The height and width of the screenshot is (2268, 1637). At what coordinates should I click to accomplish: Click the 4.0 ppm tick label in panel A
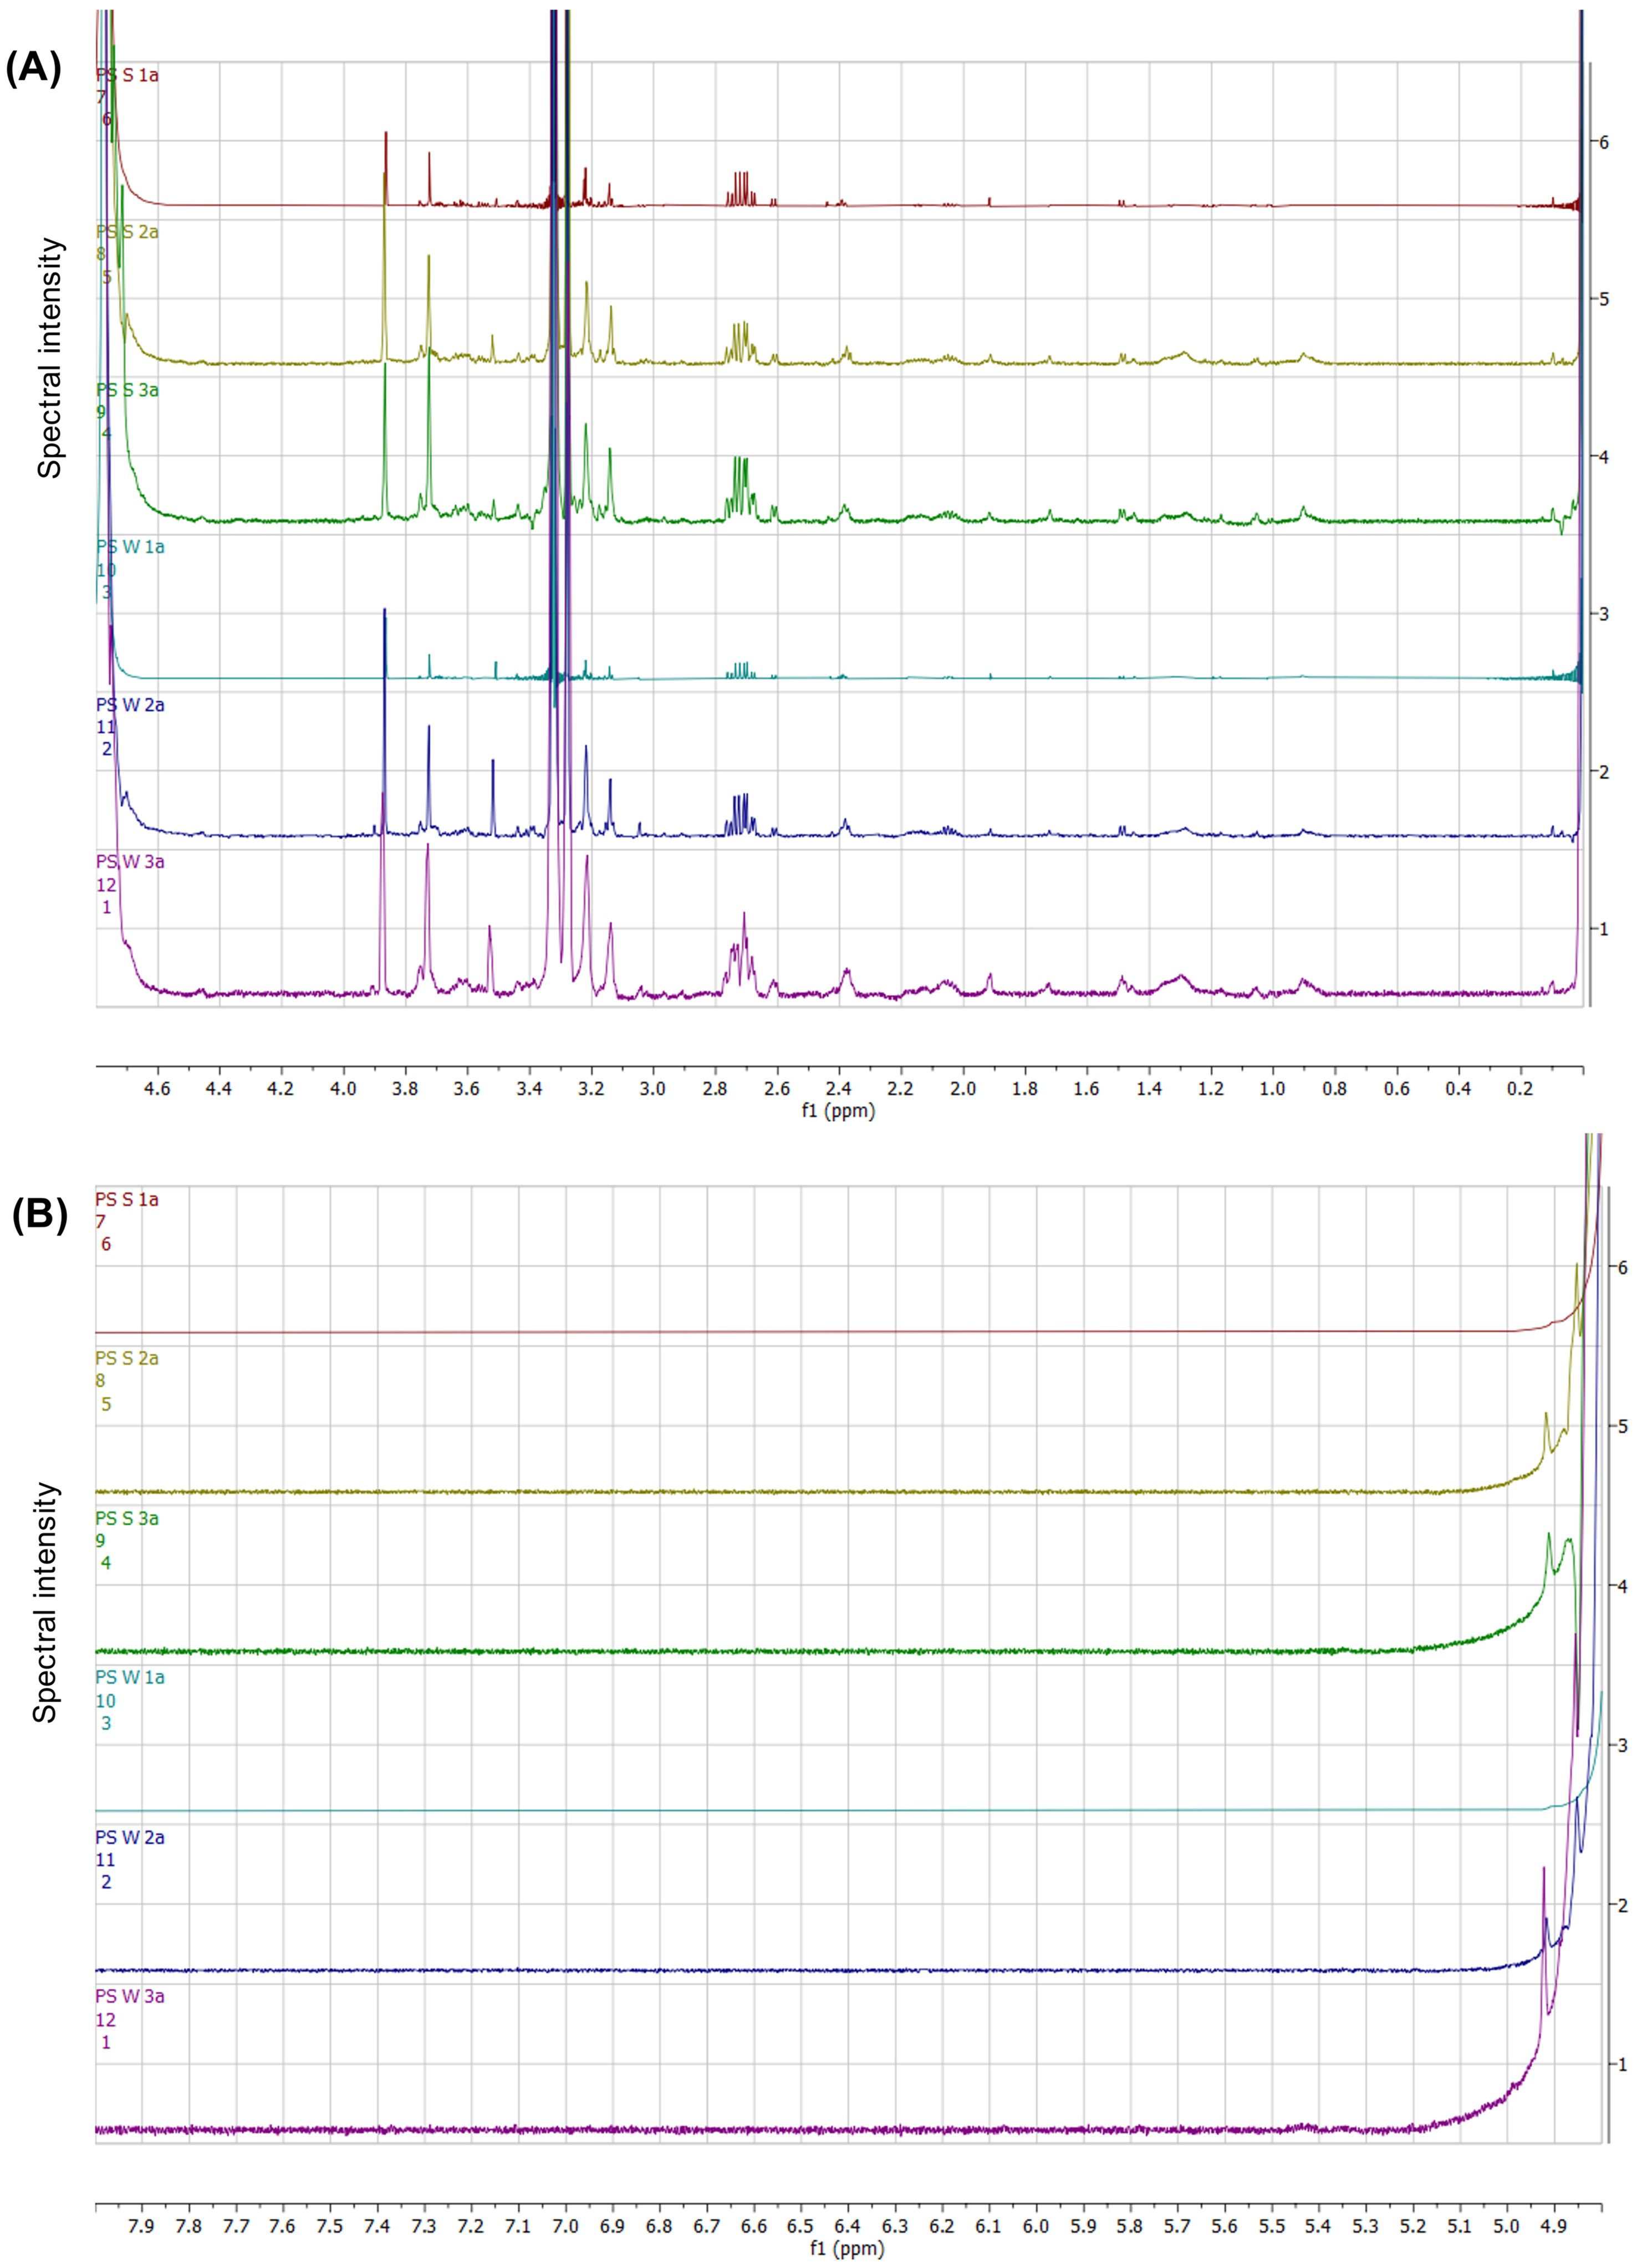click(343, 1088)
